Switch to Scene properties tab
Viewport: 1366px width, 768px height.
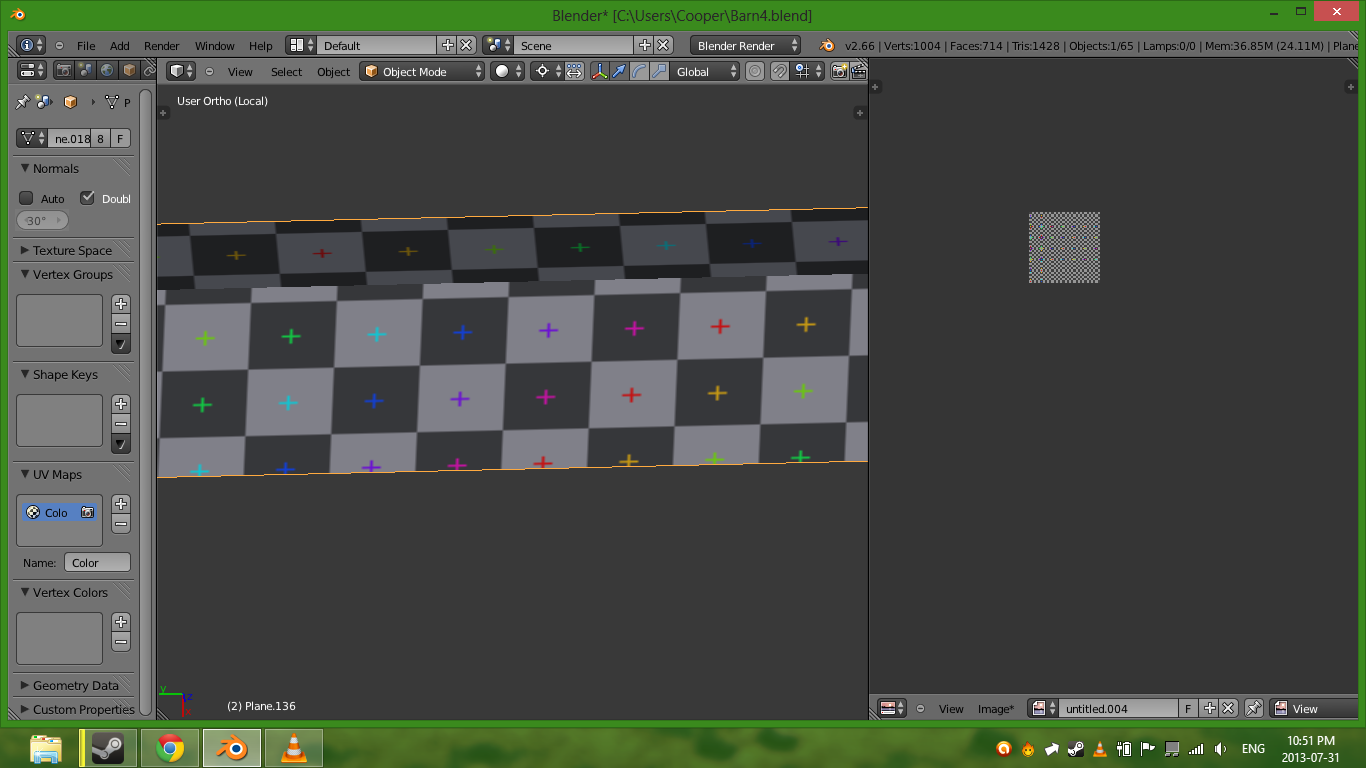pyautogui.click(x=85, y=70)
